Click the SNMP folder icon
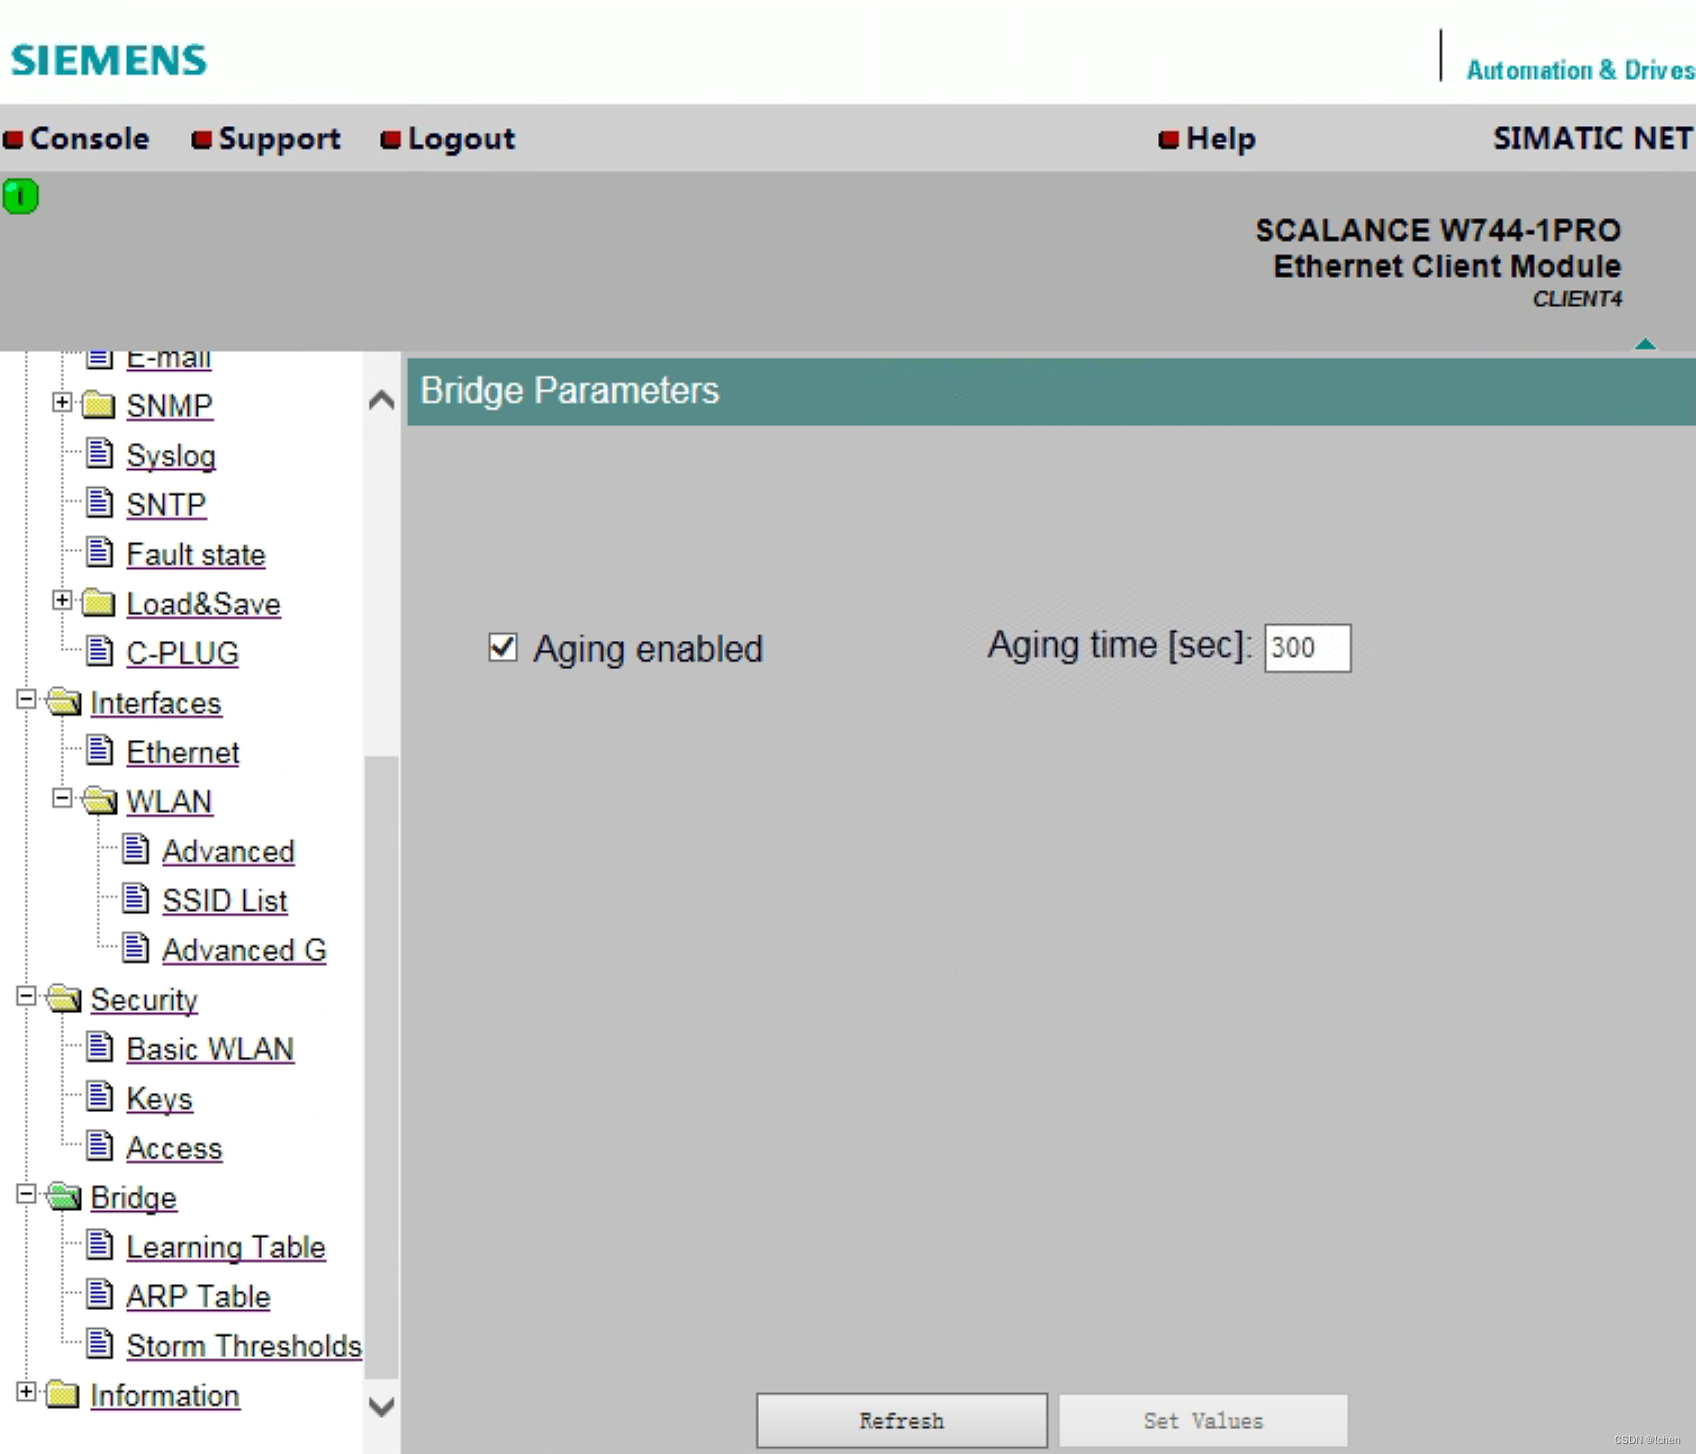 [98, 405]
